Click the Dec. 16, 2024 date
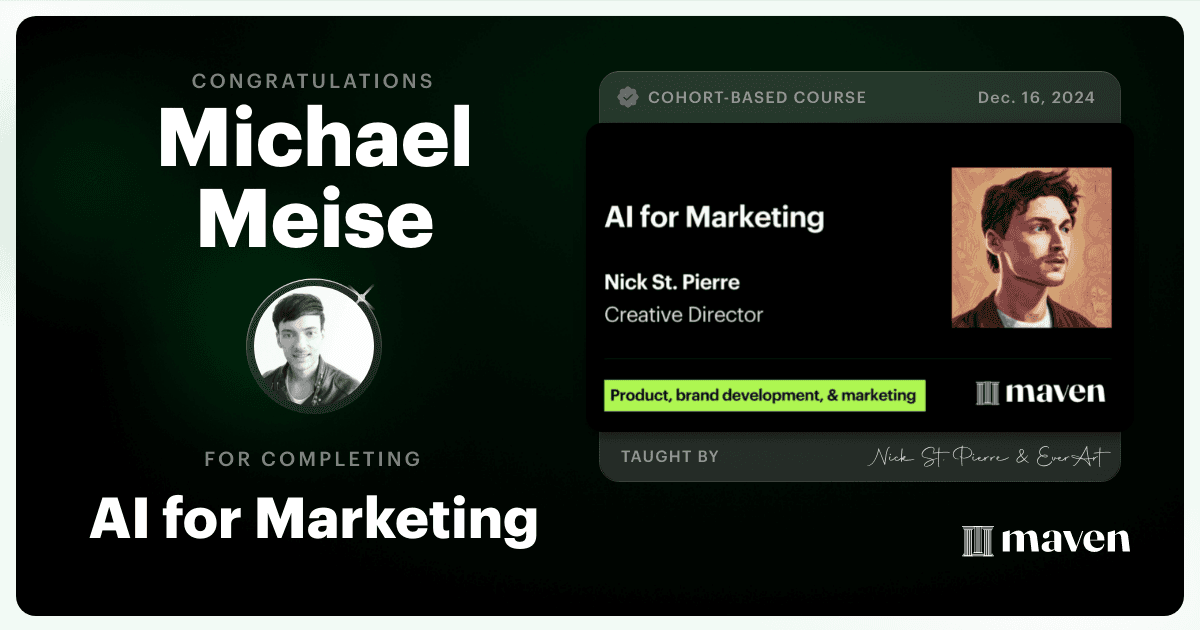Image resolution: width=1200 pixels, height=630 pixels. pos(1036,98)
